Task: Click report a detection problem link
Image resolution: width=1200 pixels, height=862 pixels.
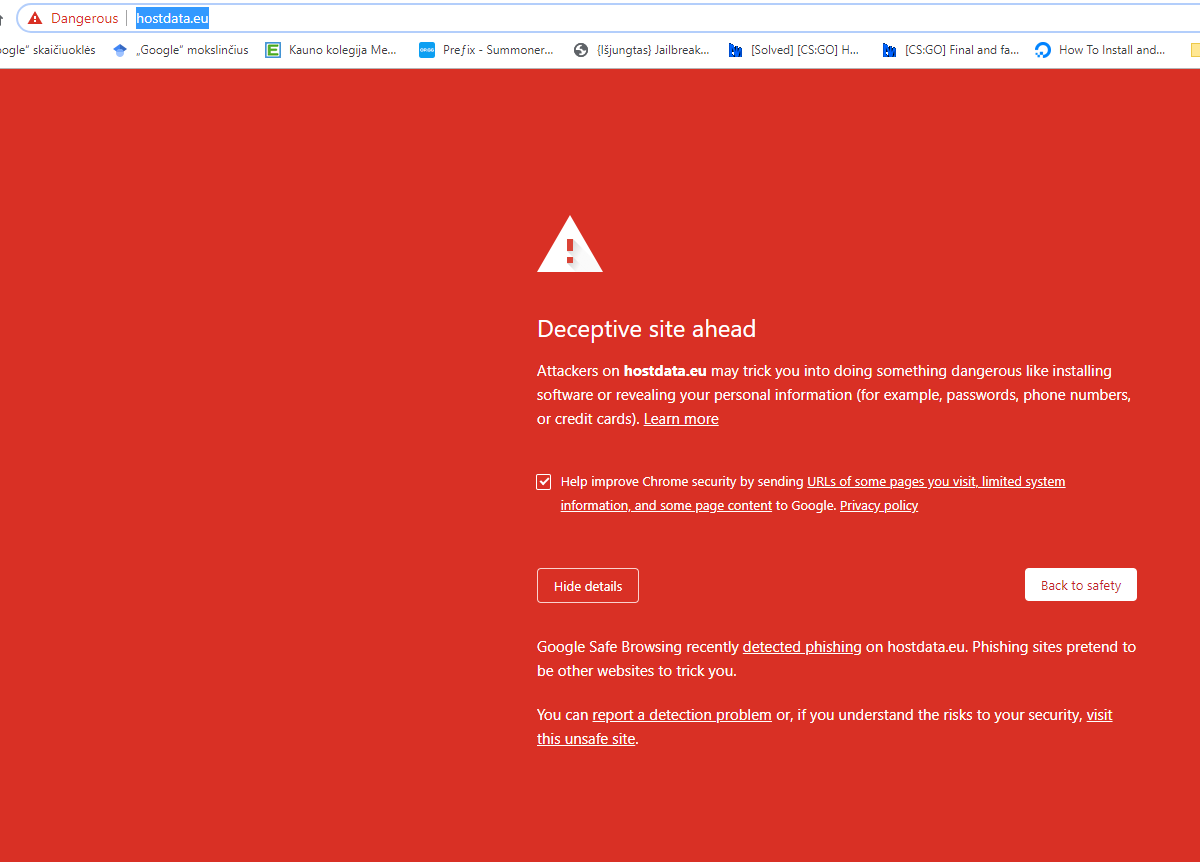Action: (682, 715)
